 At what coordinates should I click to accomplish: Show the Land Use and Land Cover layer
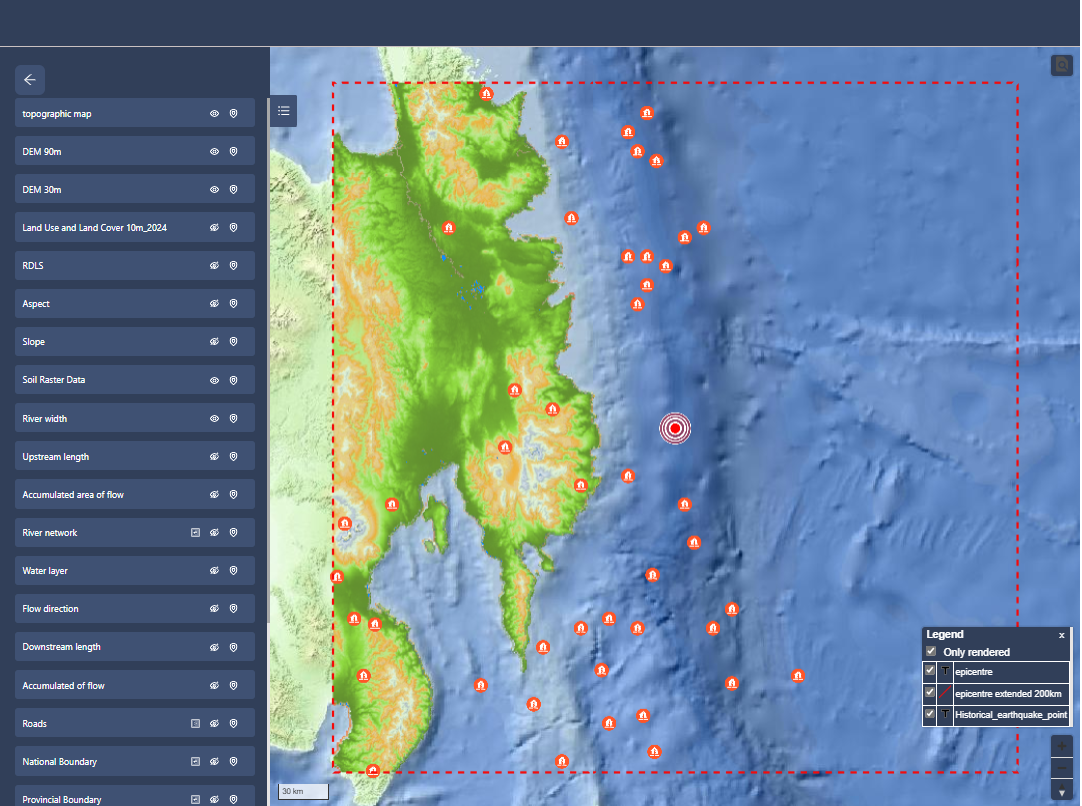(x=214, y=228)
